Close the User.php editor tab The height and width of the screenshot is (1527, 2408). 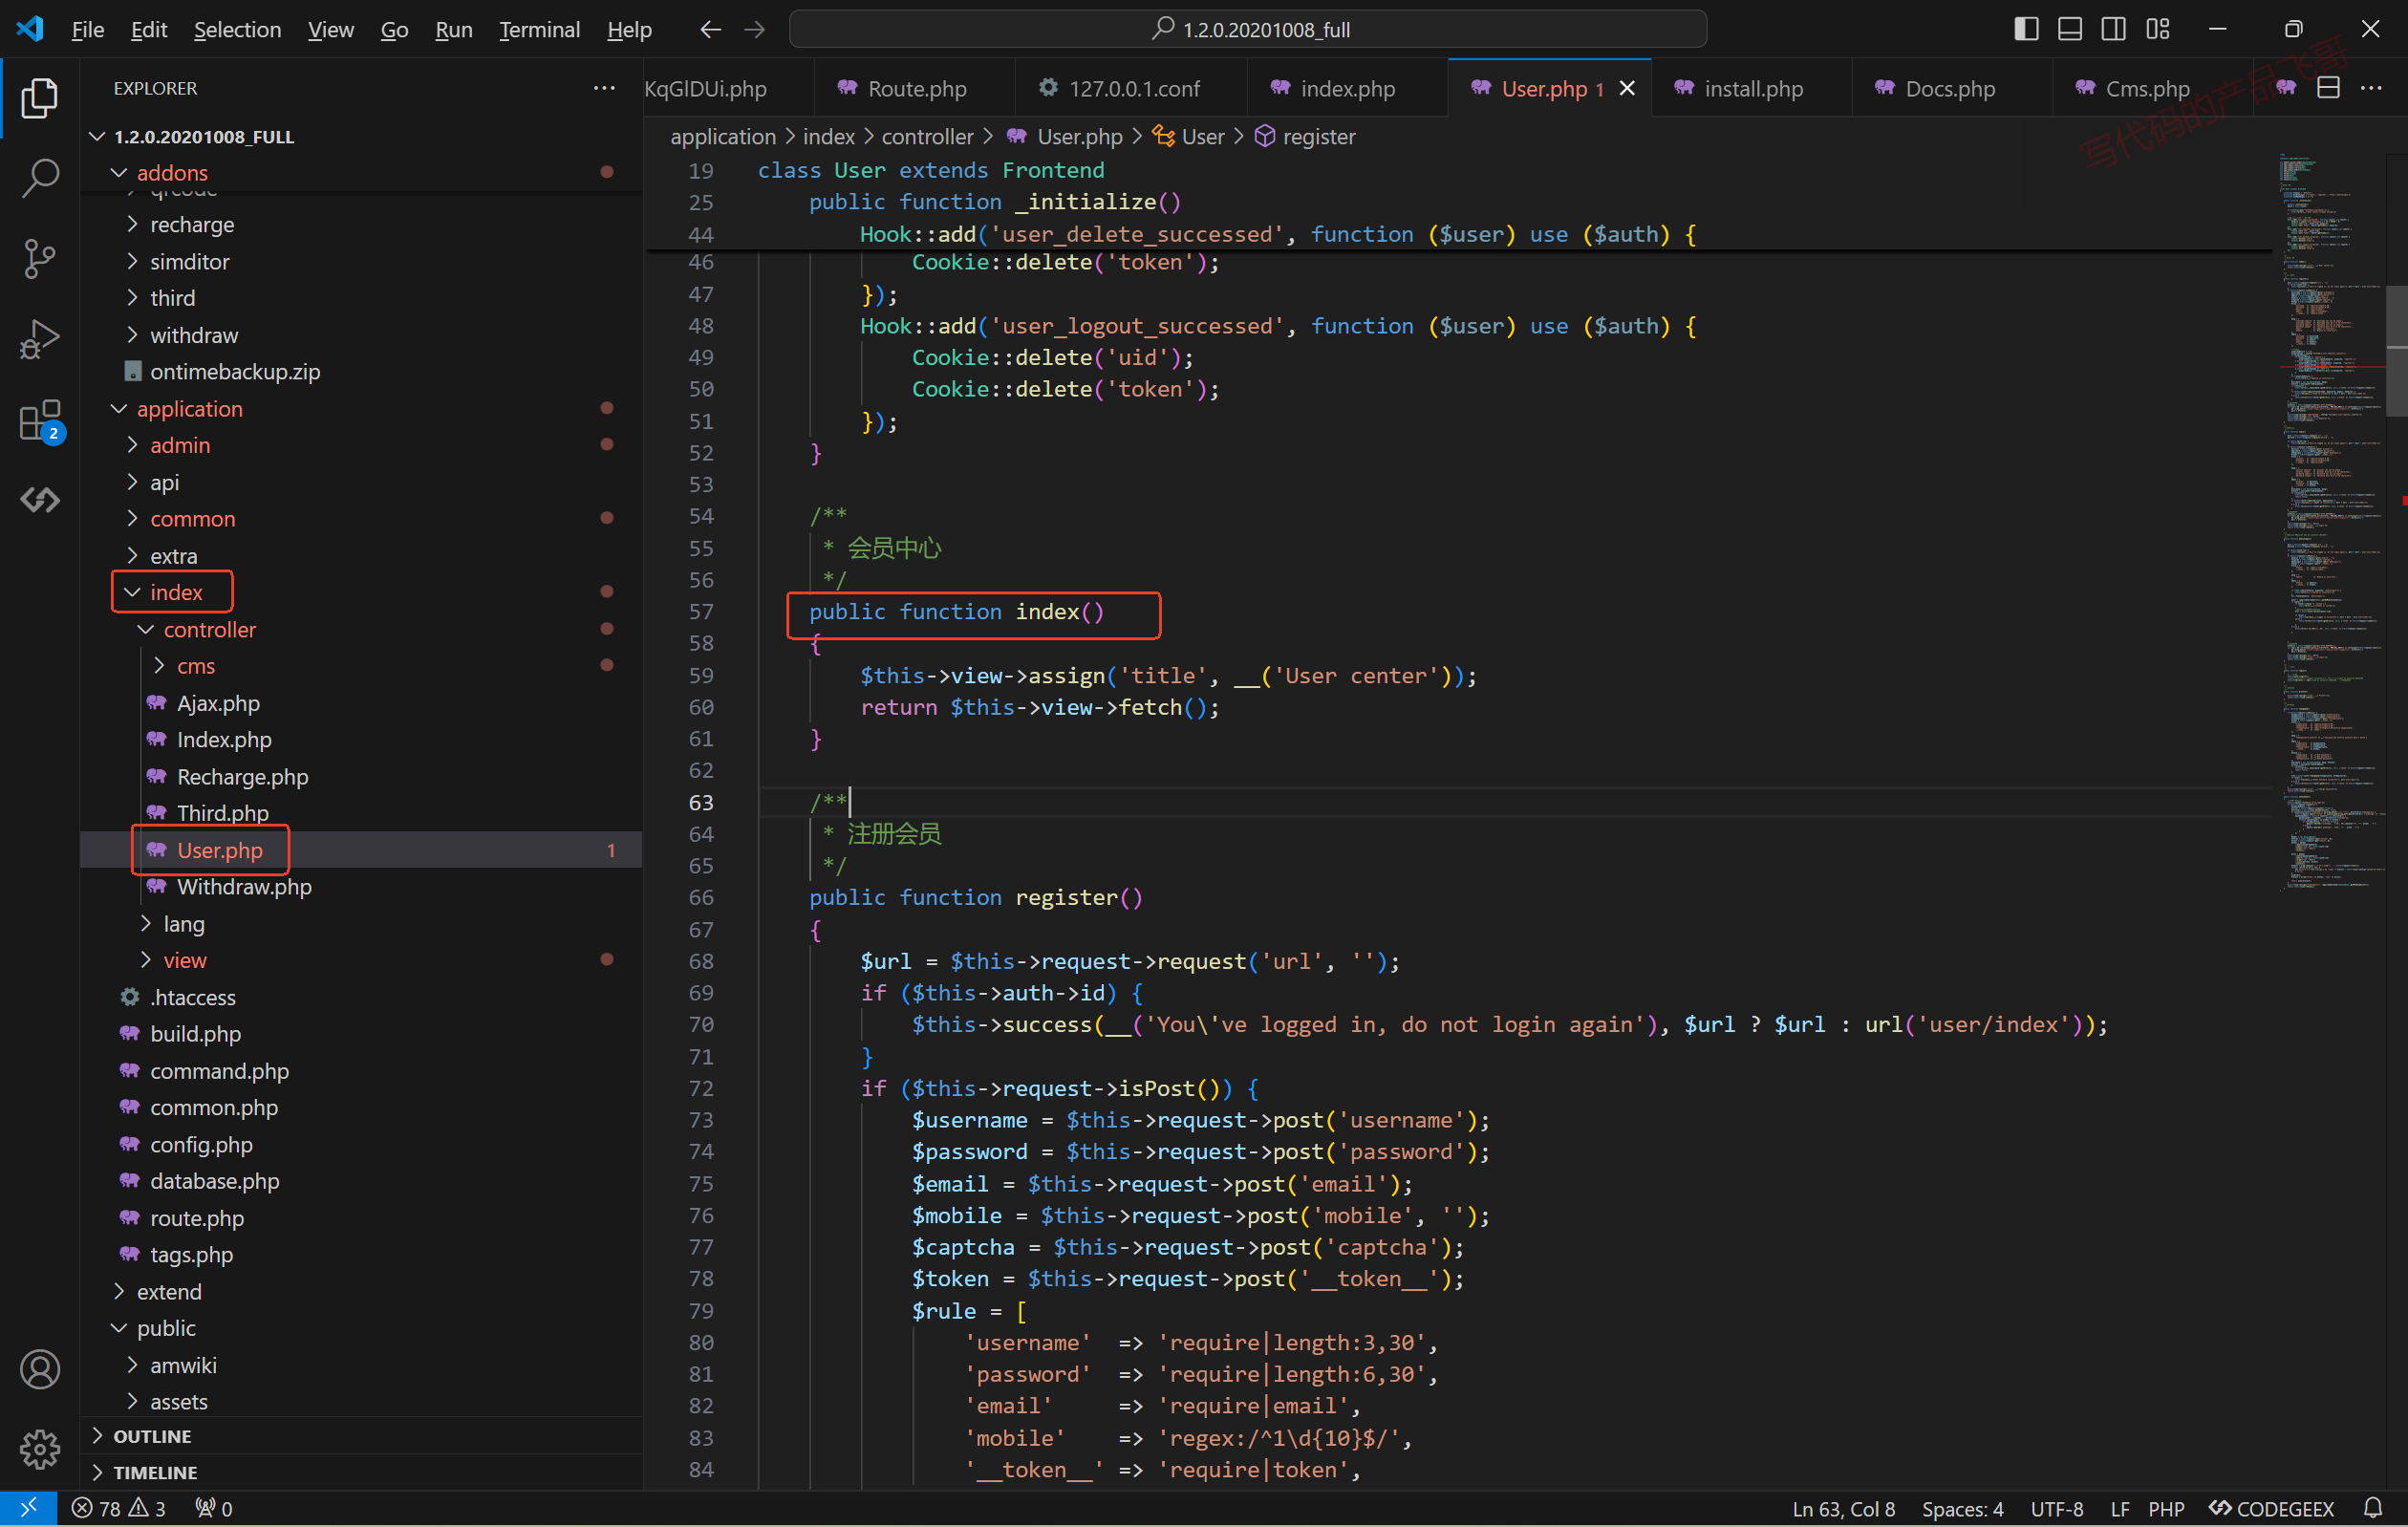[1628, 88]
